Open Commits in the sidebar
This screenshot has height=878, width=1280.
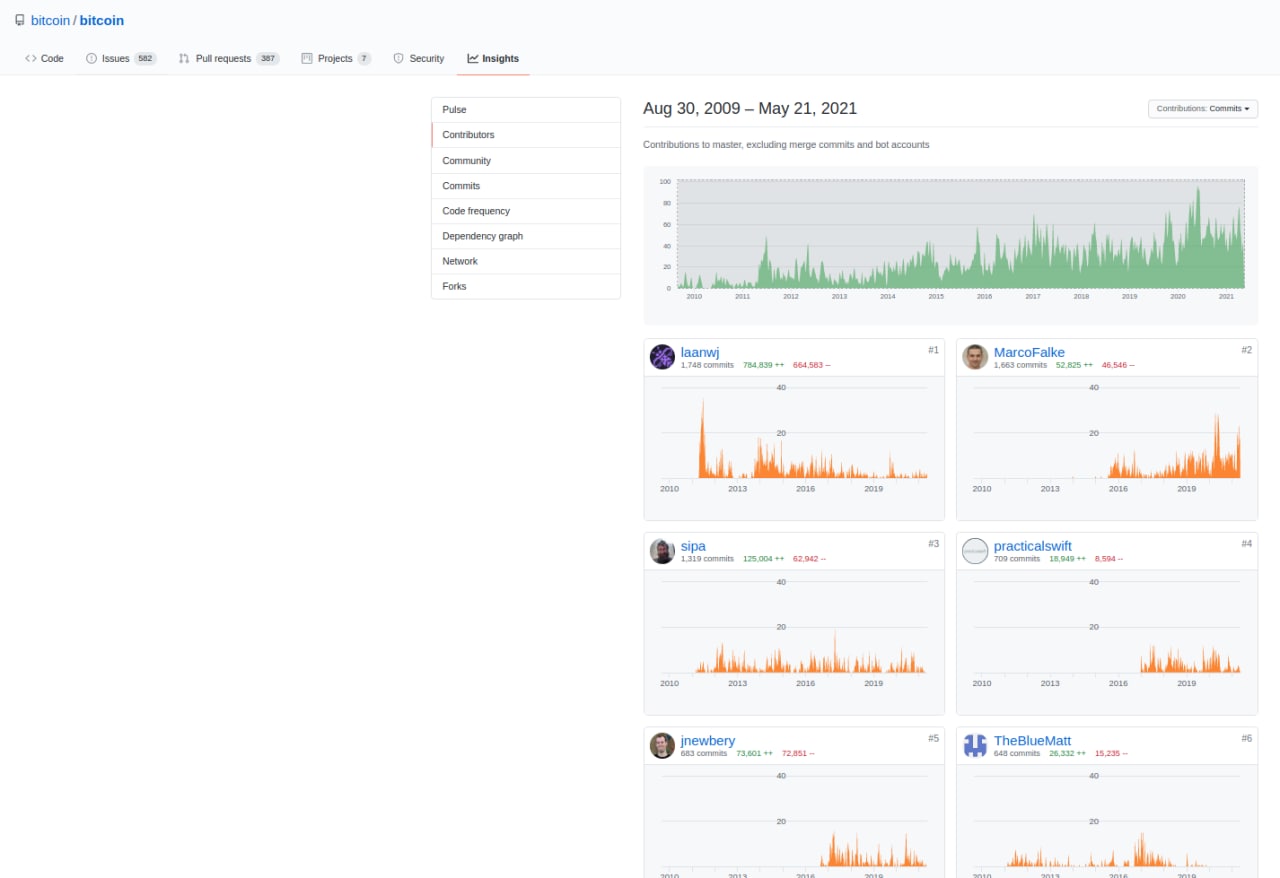click(526, 186)
